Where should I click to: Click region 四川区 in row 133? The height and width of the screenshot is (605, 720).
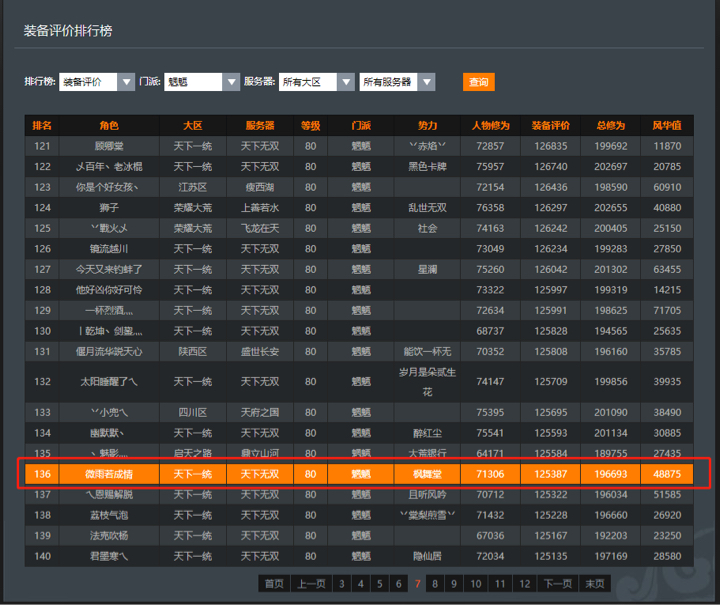point(193,412)
